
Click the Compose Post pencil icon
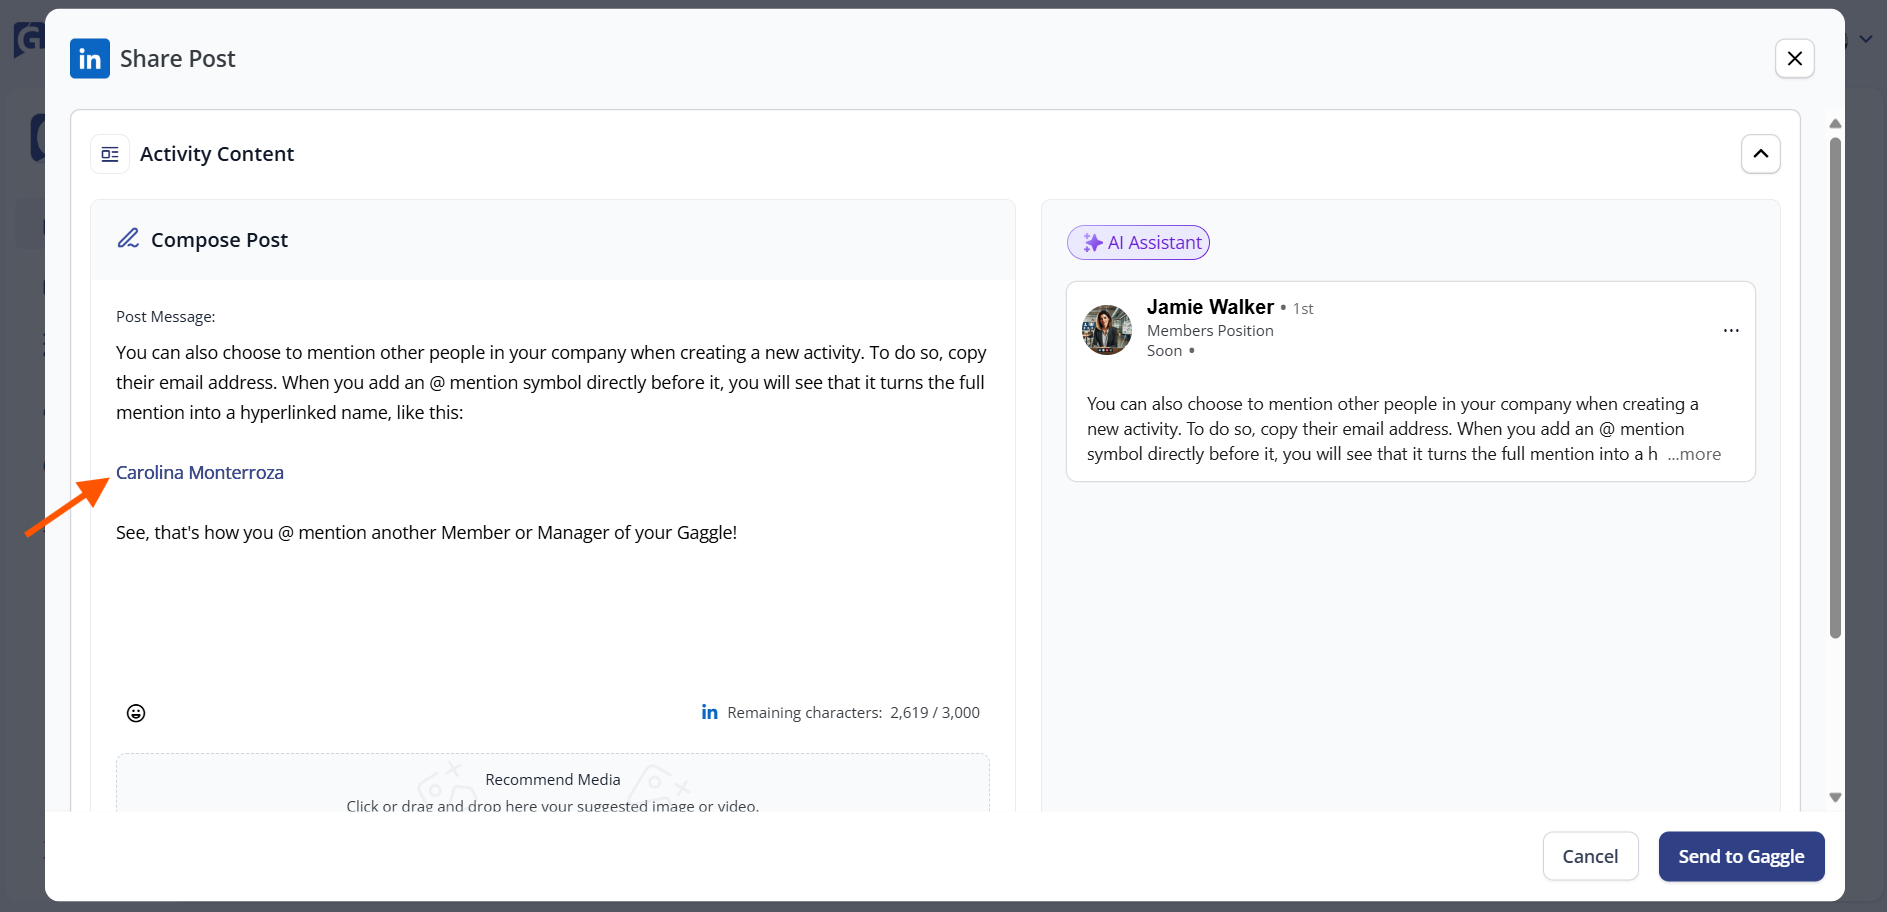(128, 239)
